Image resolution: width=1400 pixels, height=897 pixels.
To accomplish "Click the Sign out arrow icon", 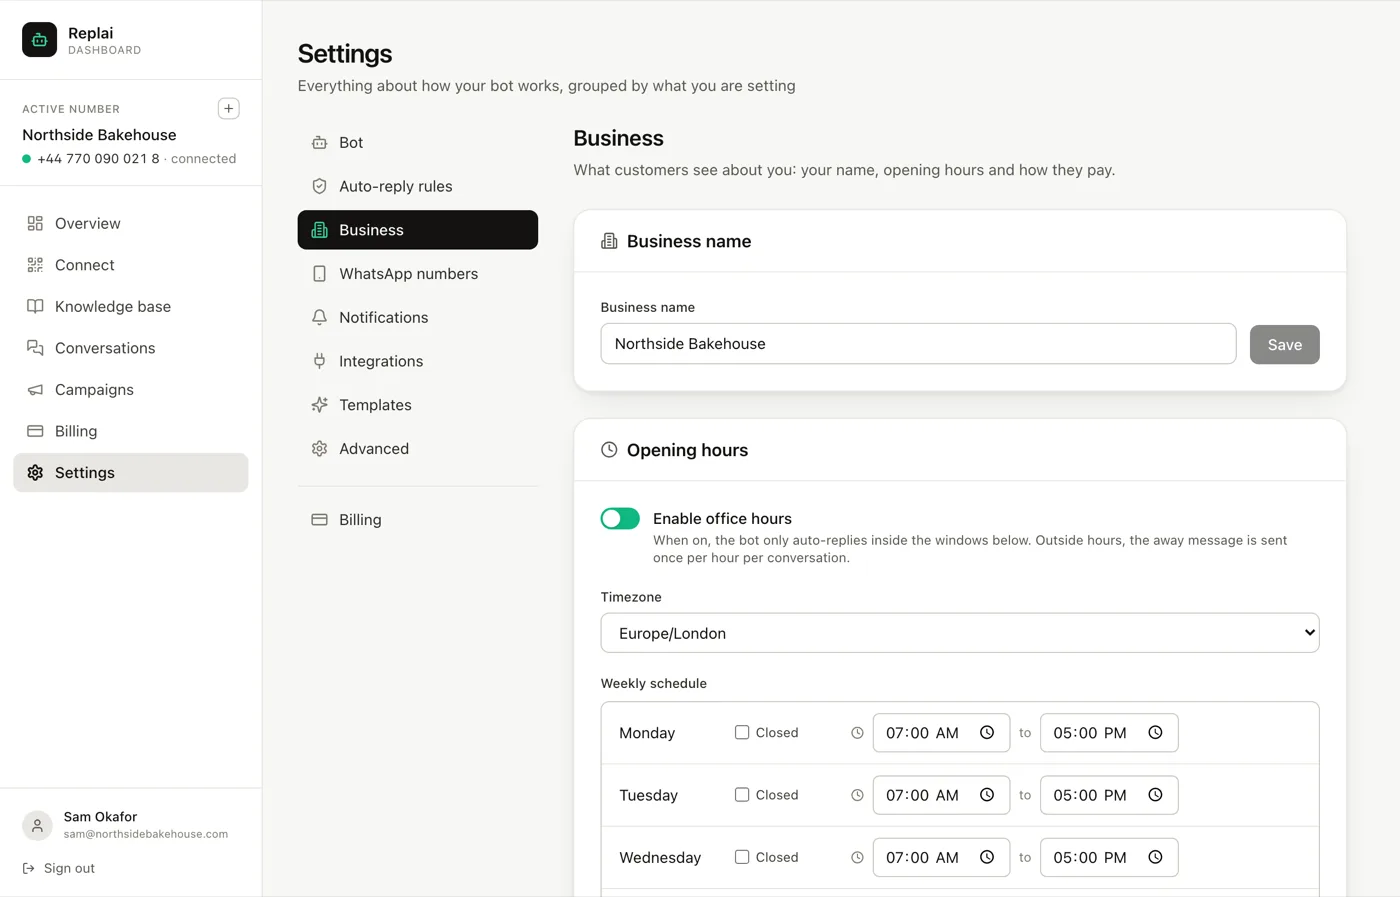I will (29, 868).
